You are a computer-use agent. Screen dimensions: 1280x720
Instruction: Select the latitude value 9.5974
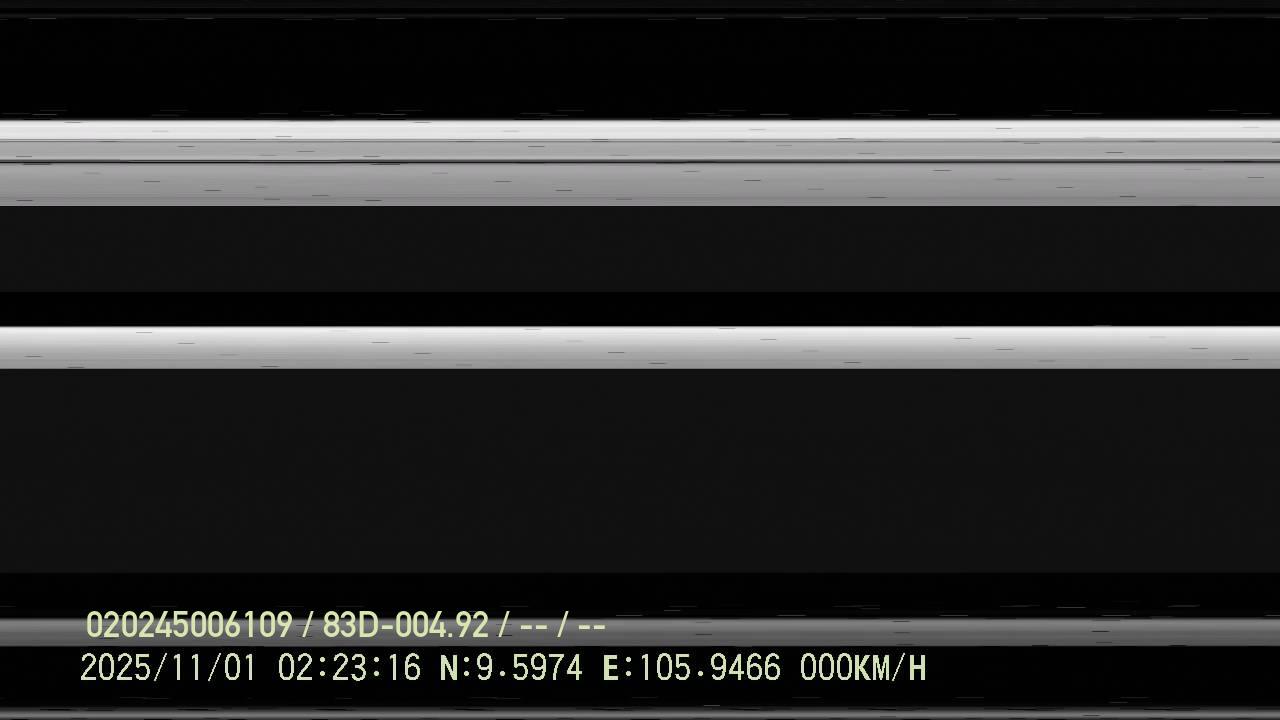tap(529, 668)
